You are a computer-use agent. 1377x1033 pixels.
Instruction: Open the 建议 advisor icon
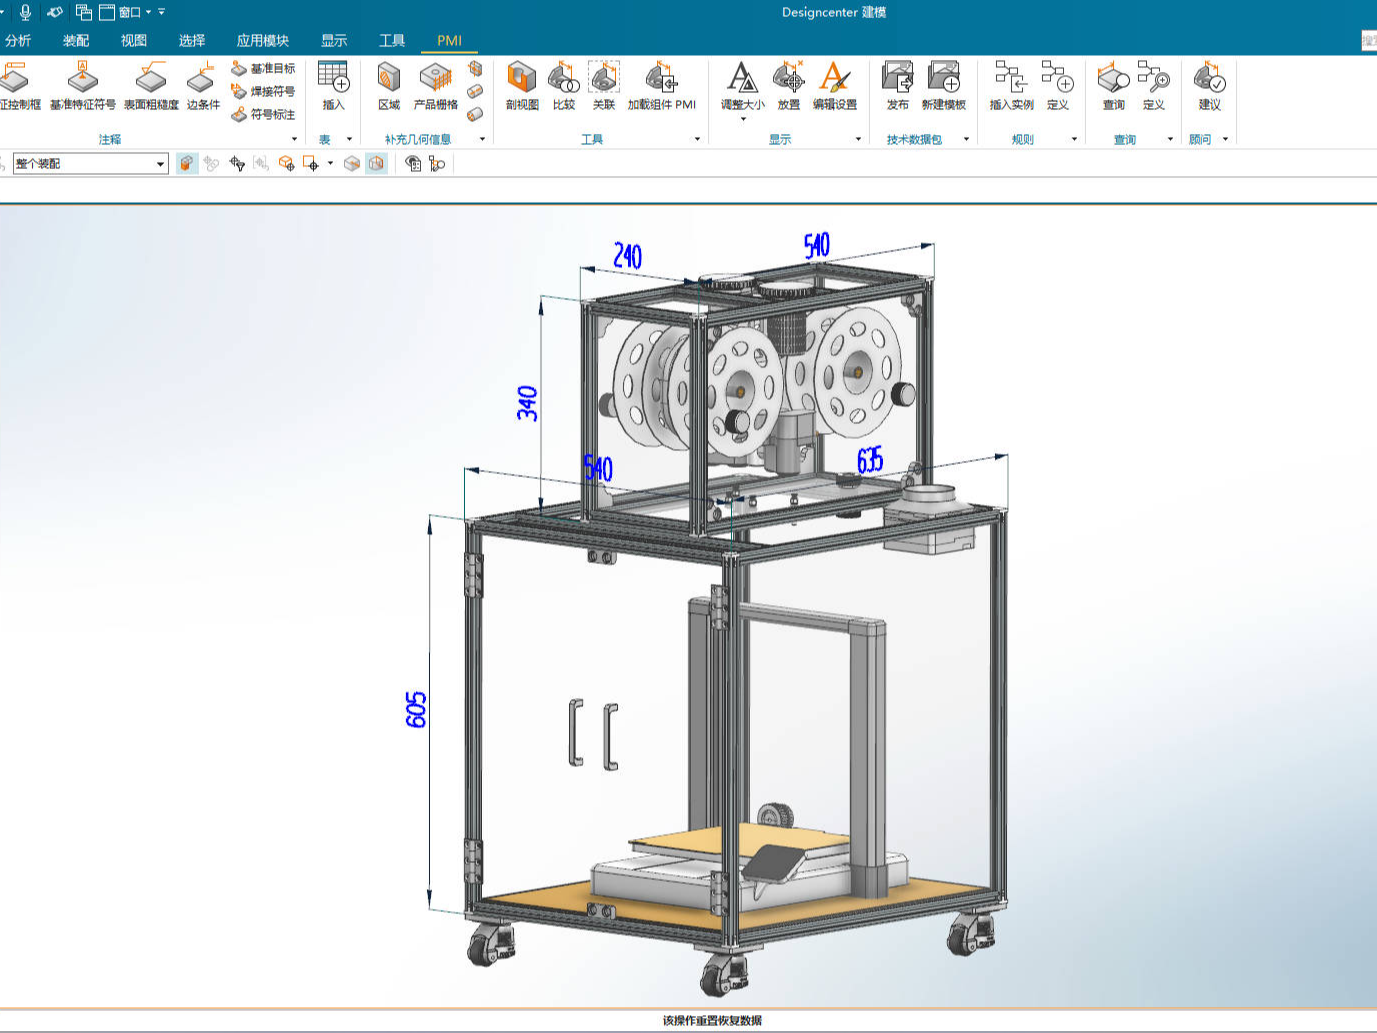pos(1209,85)
